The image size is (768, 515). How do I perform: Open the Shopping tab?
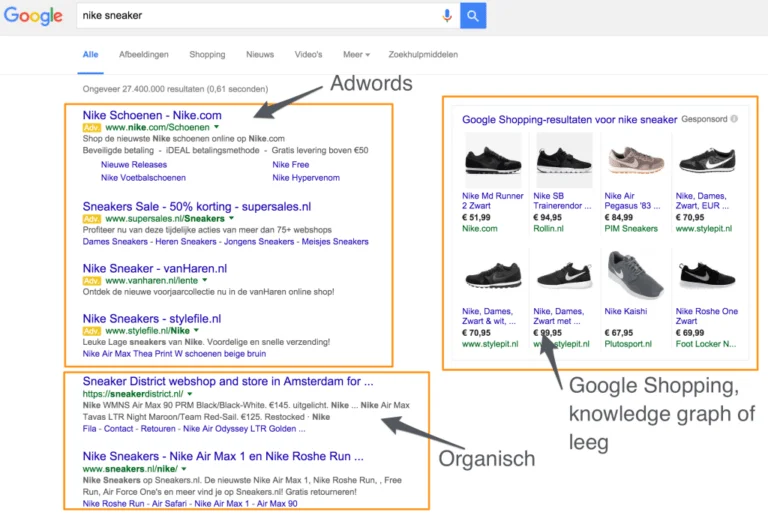pyautogui.click(x=207, y=54)
